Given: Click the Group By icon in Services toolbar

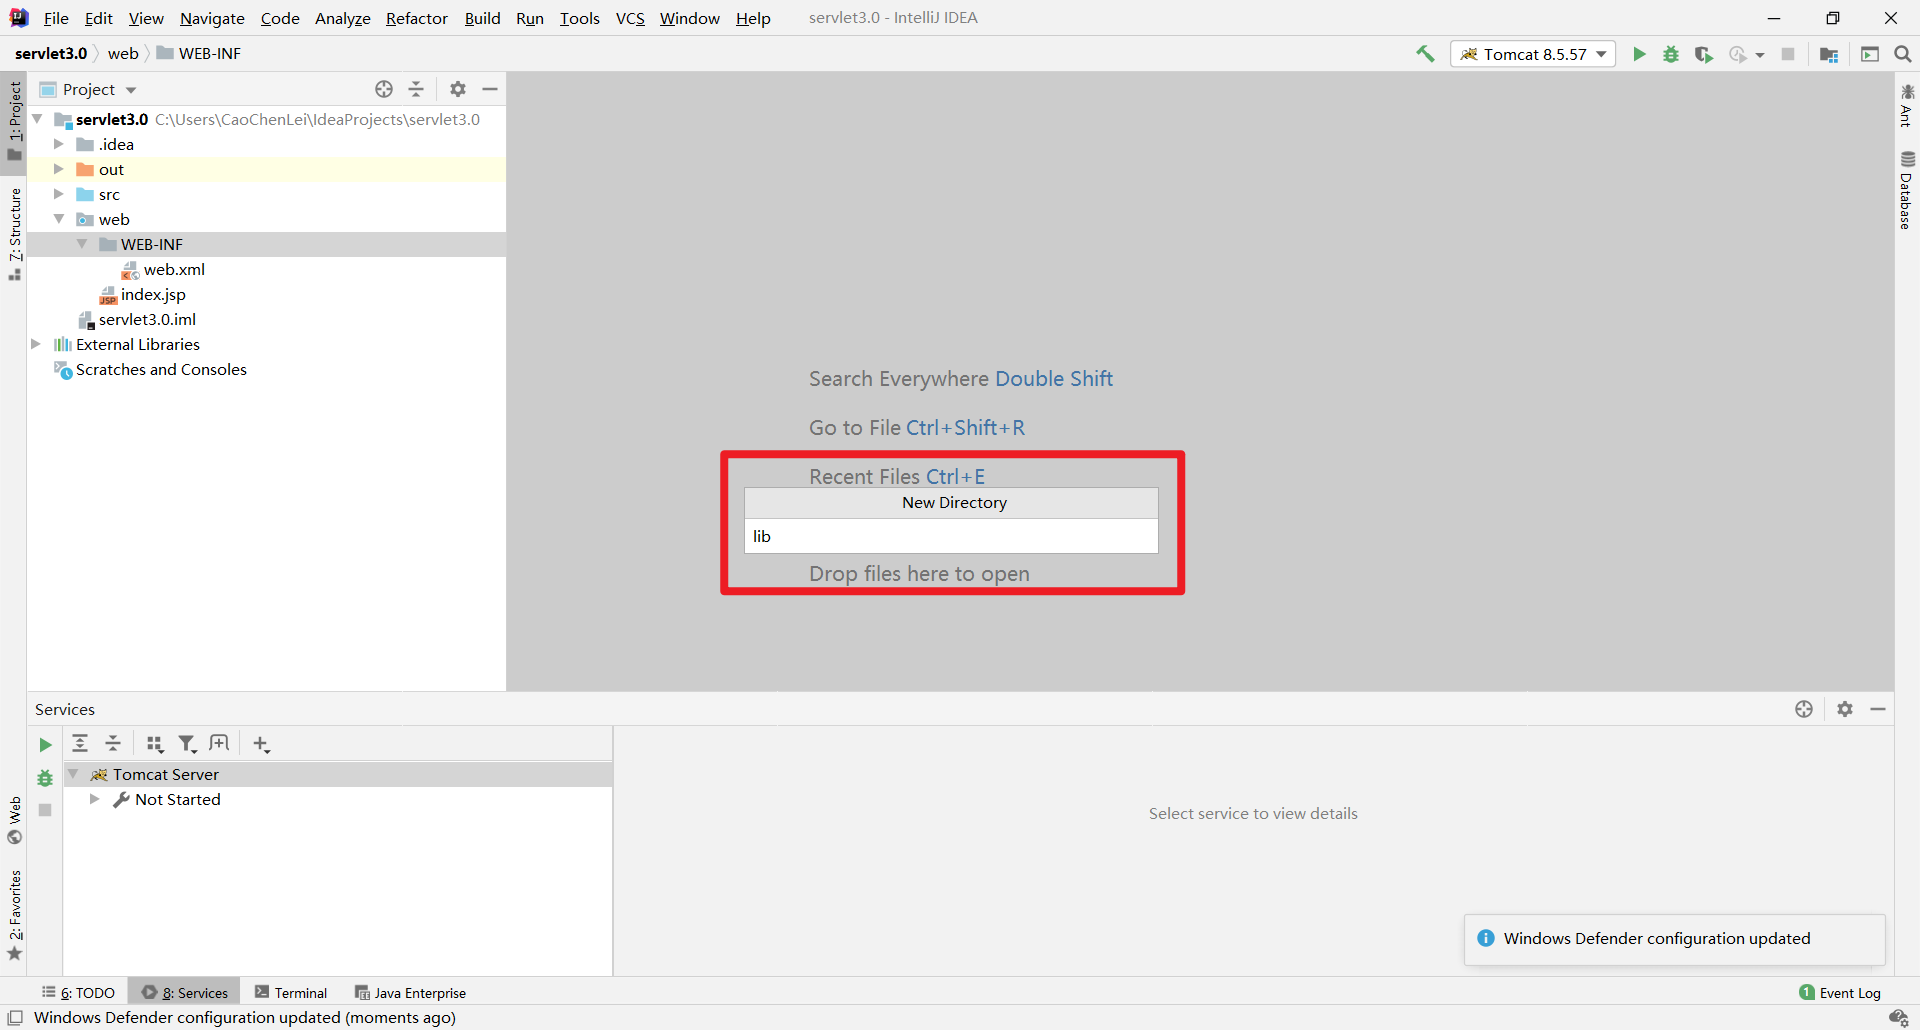Looking at the screenshot, I should 154,743.
